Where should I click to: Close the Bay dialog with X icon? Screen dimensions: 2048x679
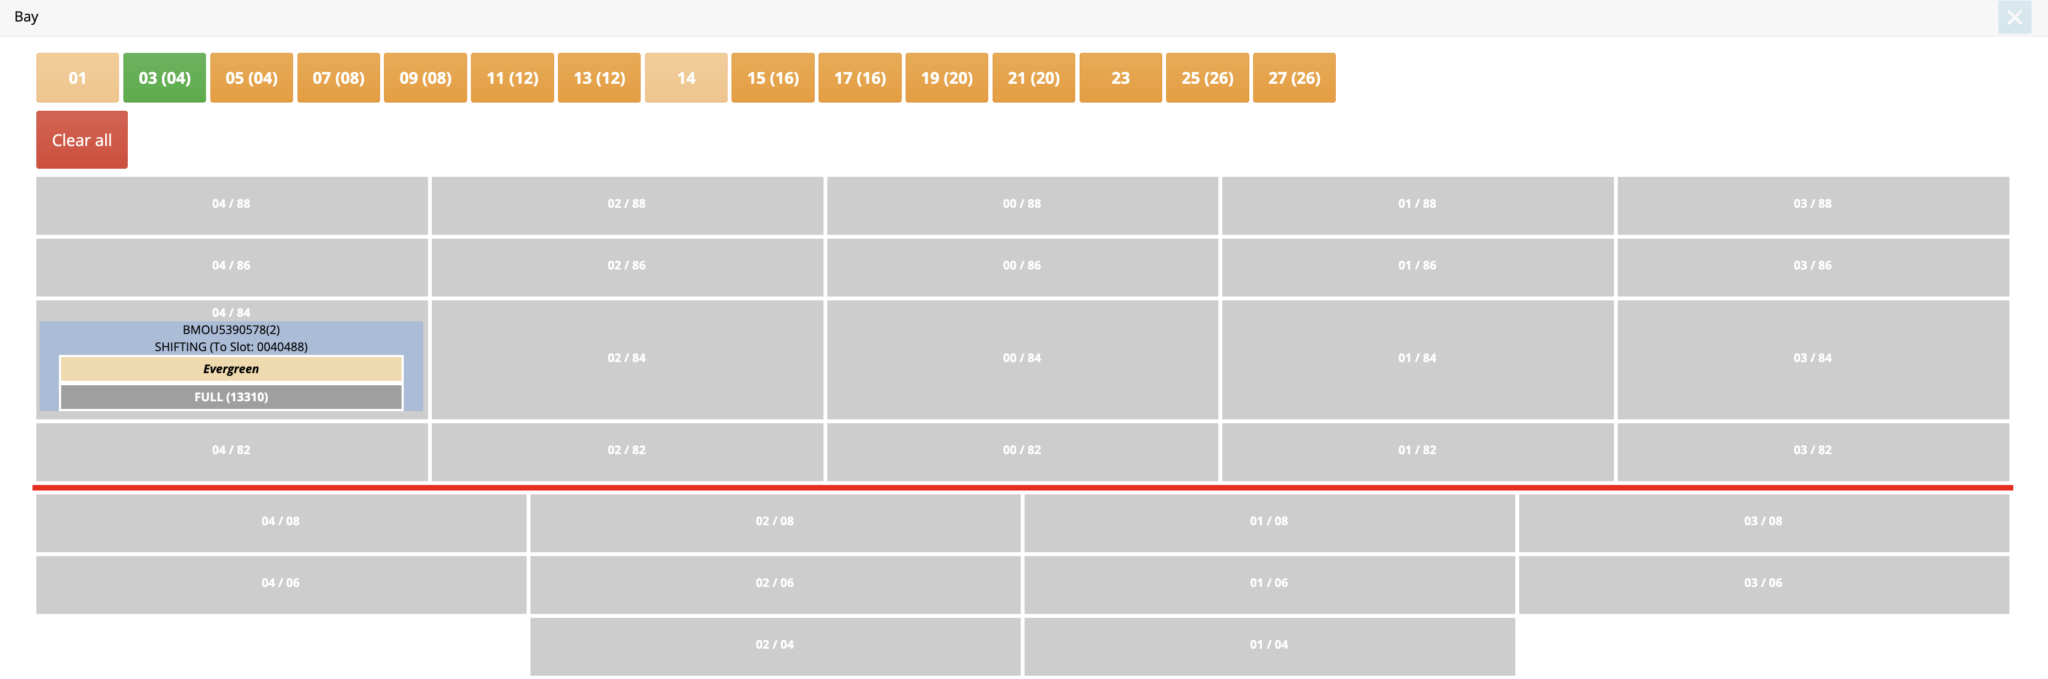click(x=2014, y=17)
